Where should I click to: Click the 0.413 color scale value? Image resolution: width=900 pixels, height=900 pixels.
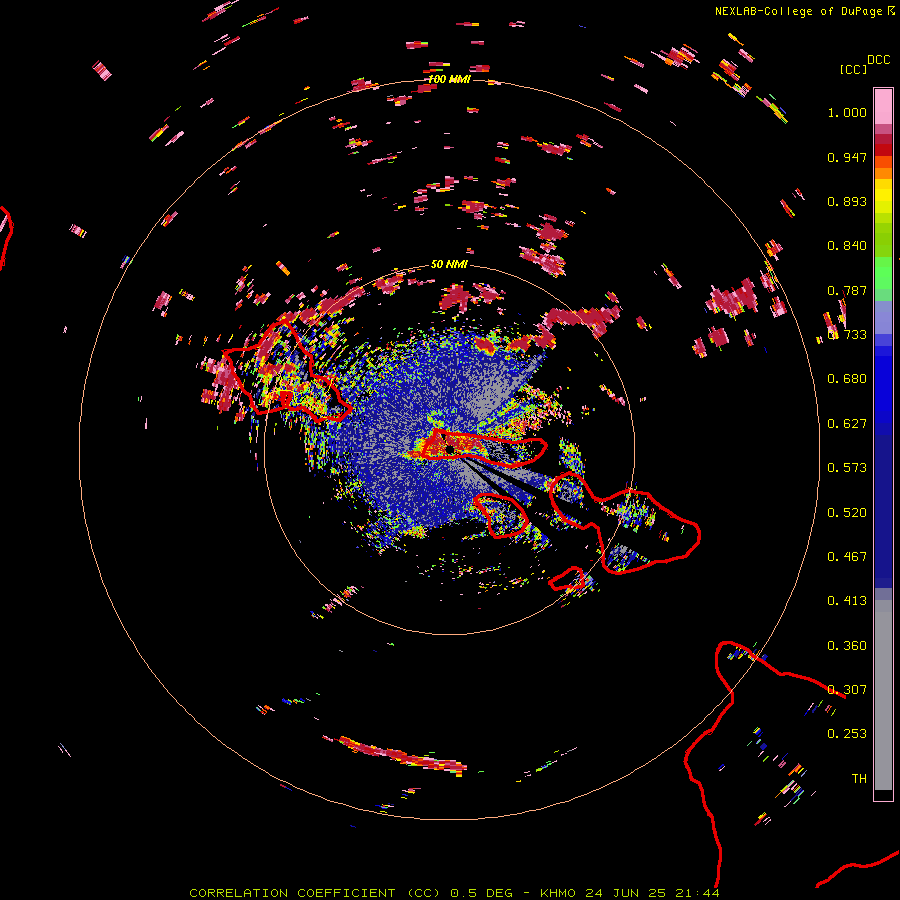coord(847,601)
